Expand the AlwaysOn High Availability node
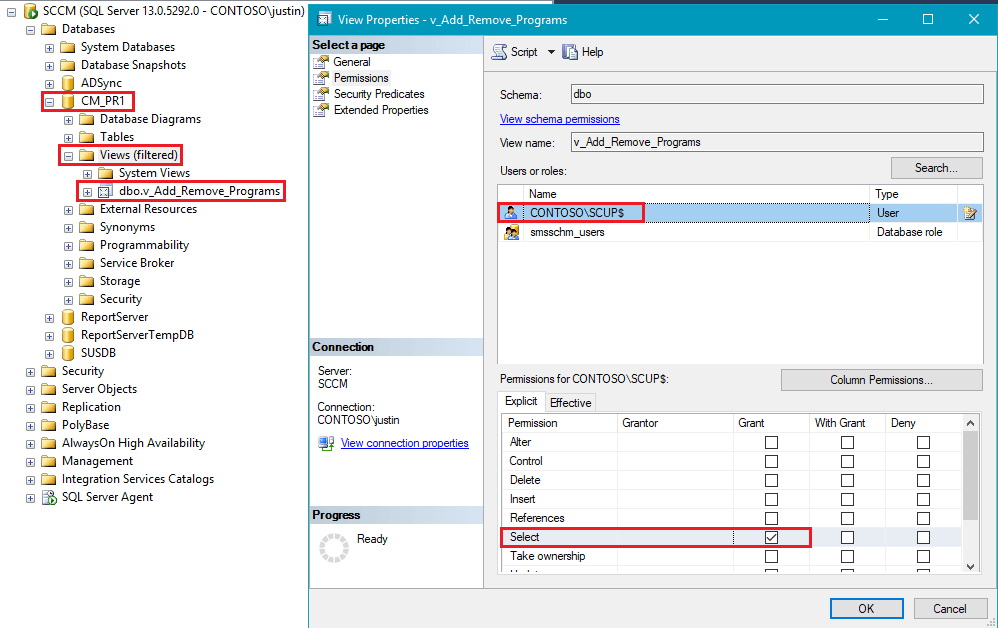This screenshot has height=628, width=998. [30, 444]
